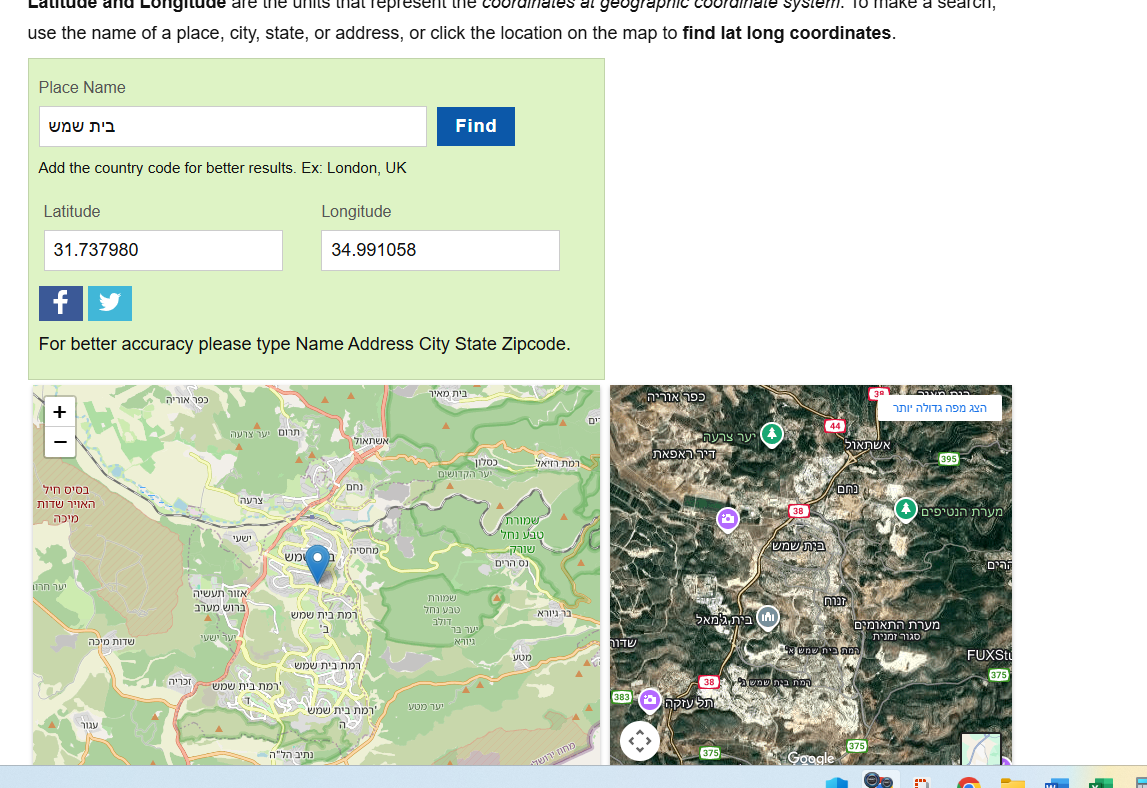1147x788 pixels.
Task: Open the larger map view link
Action: [939, 408]
